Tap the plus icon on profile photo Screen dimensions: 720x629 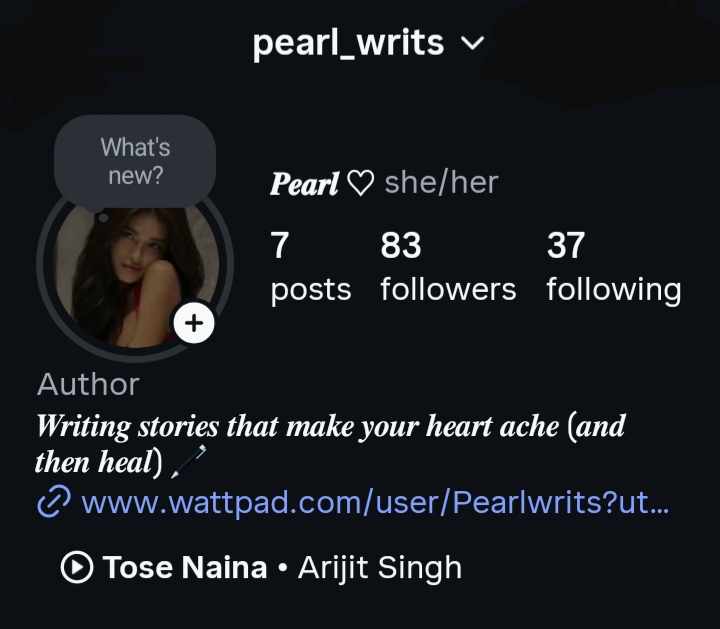tap(194, 323)
